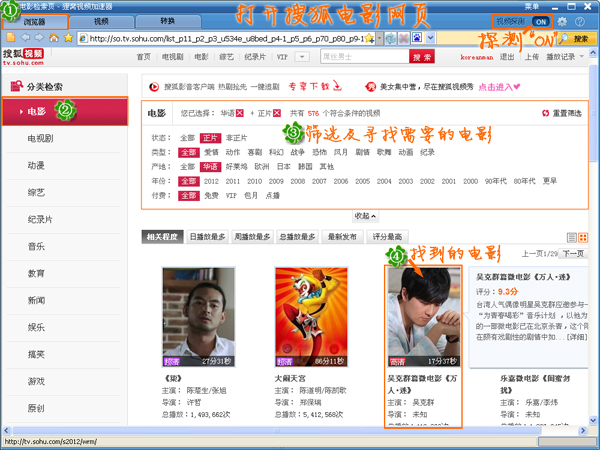This screenshot has height=450, width=600.
Task: Select 非正片 status filter
Action: 236,138
